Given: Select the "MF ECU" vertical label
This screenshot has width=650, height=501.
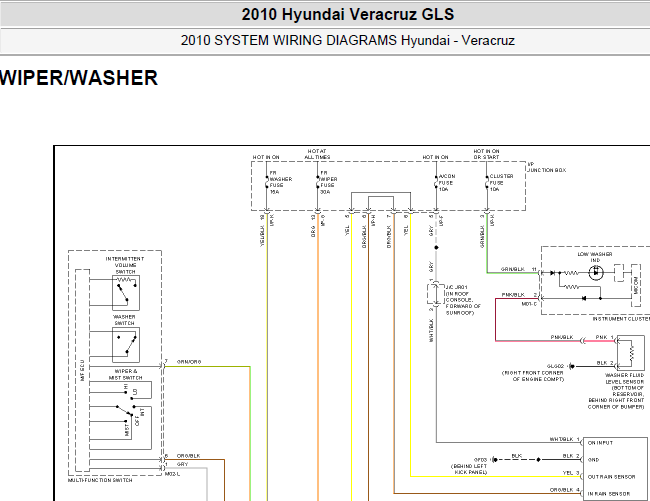Looking at the screenshot, I should (82, 370).
